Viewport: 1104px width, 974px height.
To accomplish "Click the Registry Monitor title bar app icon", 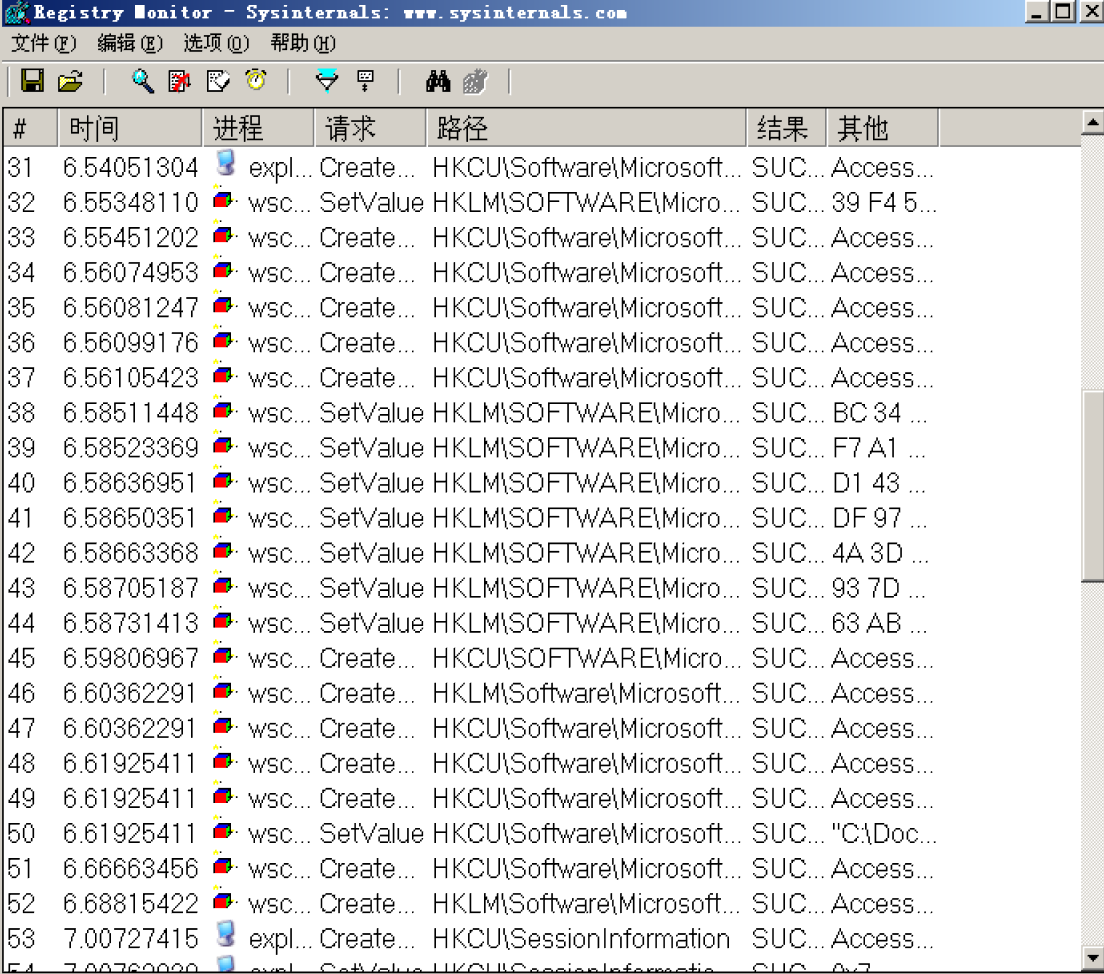I will 17,13.
